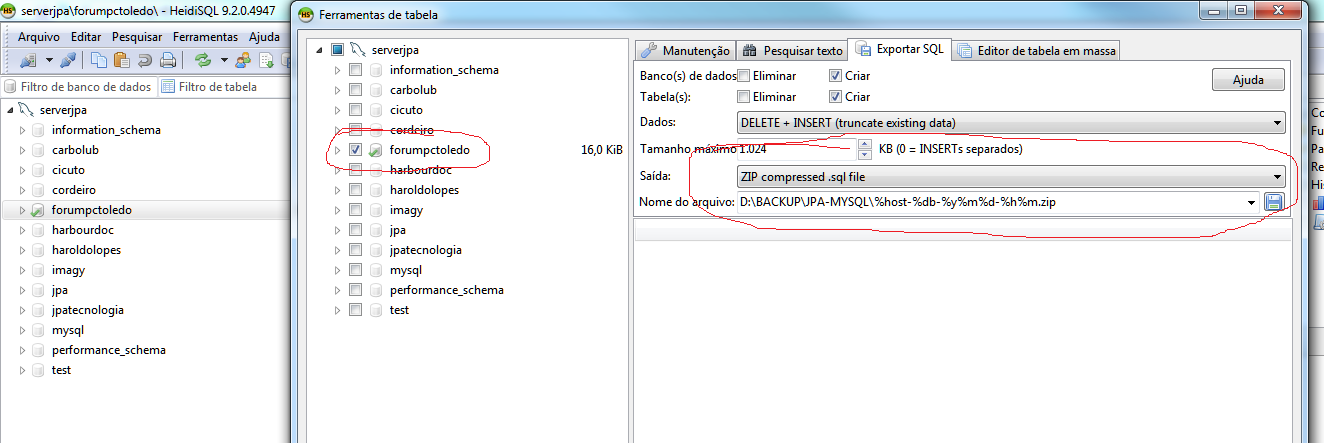Click the blue save-file disk icon beside filename

[x=1274, y=203]
